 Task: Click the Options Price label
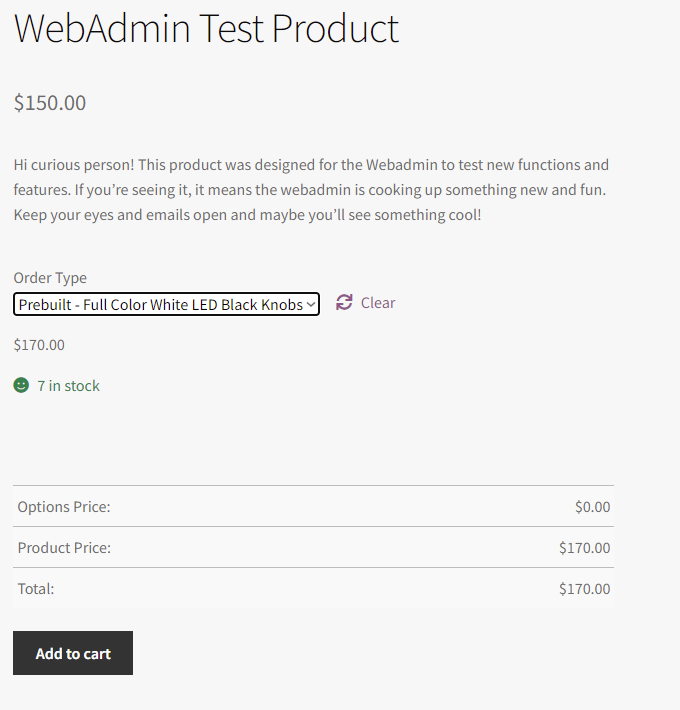pos(64,507)
